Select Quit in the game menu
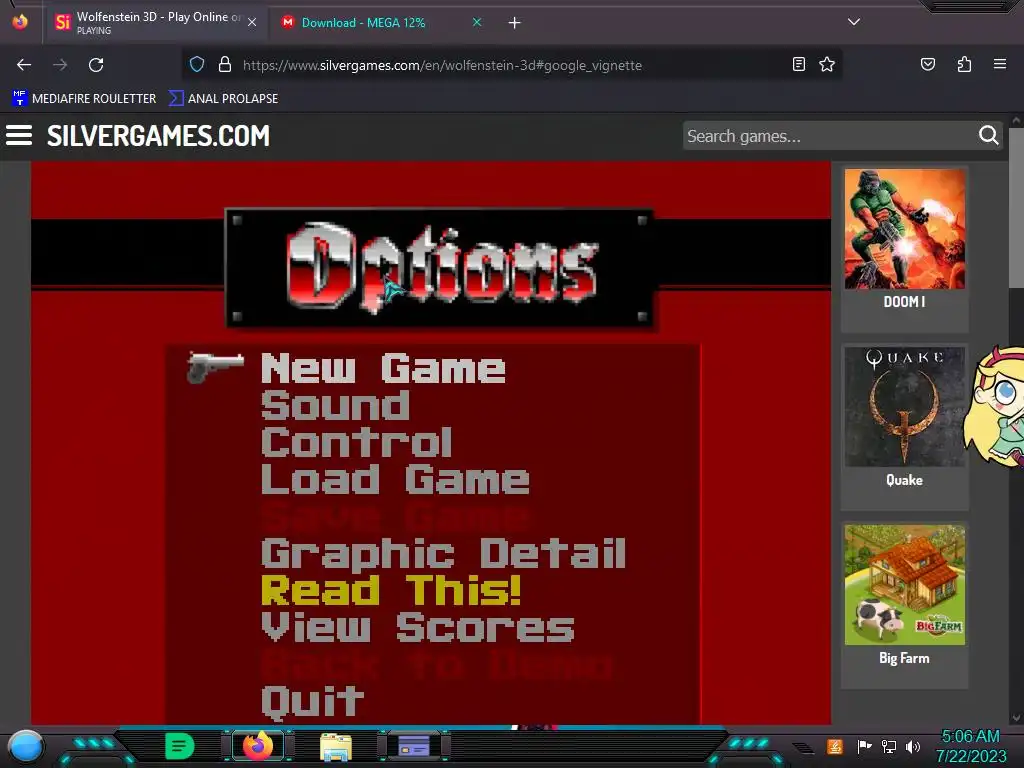The height and width of the screenshot is (768, 1024). pos(312,702)
